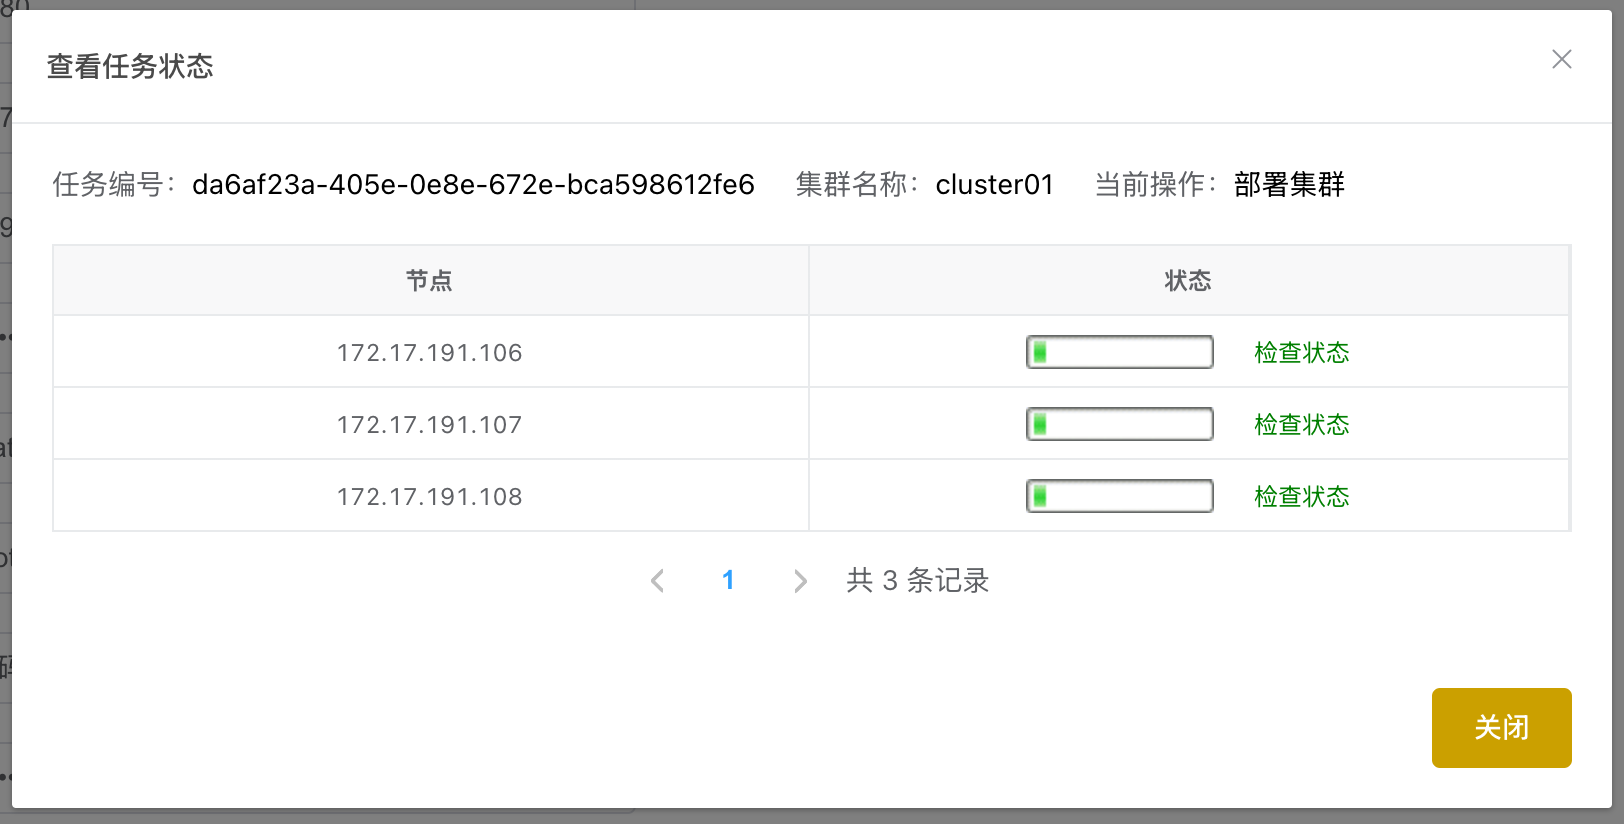Go to next page with right chevron
The image size is (1624, 824).
tap(799, 581)
